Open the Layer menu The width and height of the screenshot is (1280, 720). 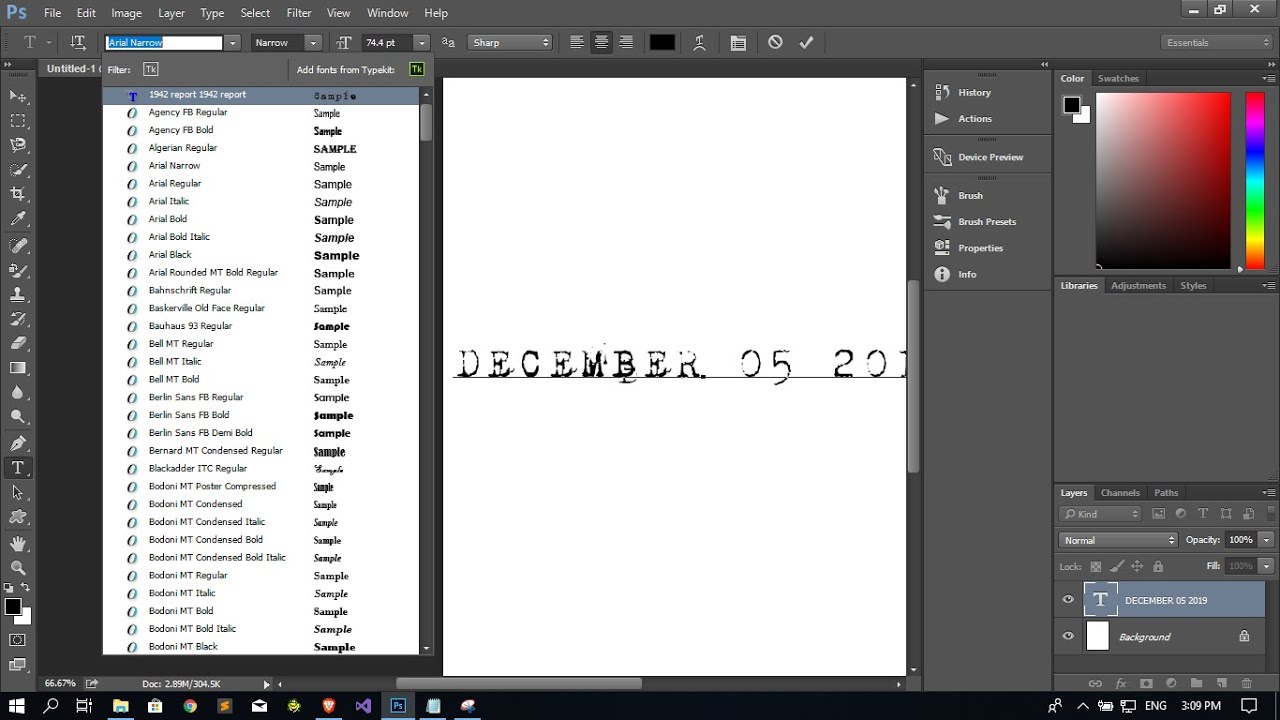point(171,13)
